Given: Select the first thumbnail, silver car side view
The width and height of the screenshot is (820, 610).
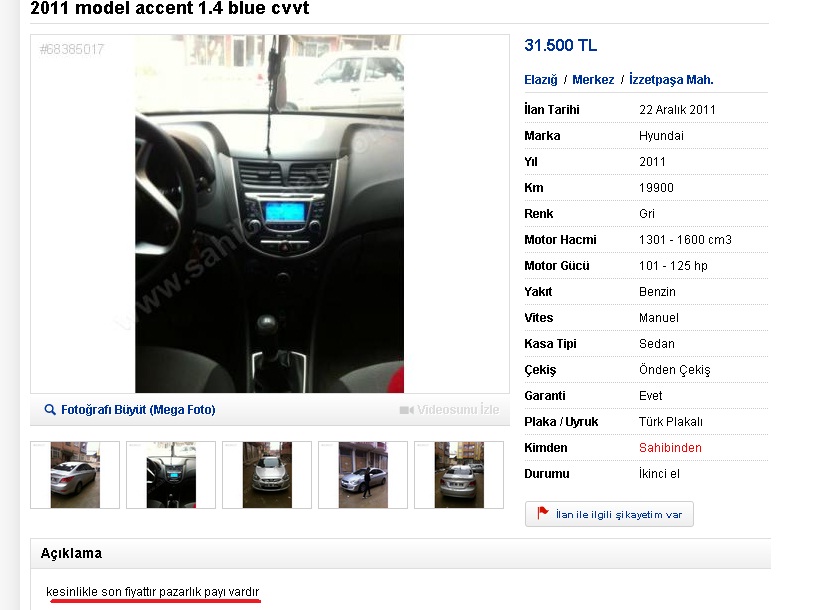Looking at the screenshot, I should 75,475.
